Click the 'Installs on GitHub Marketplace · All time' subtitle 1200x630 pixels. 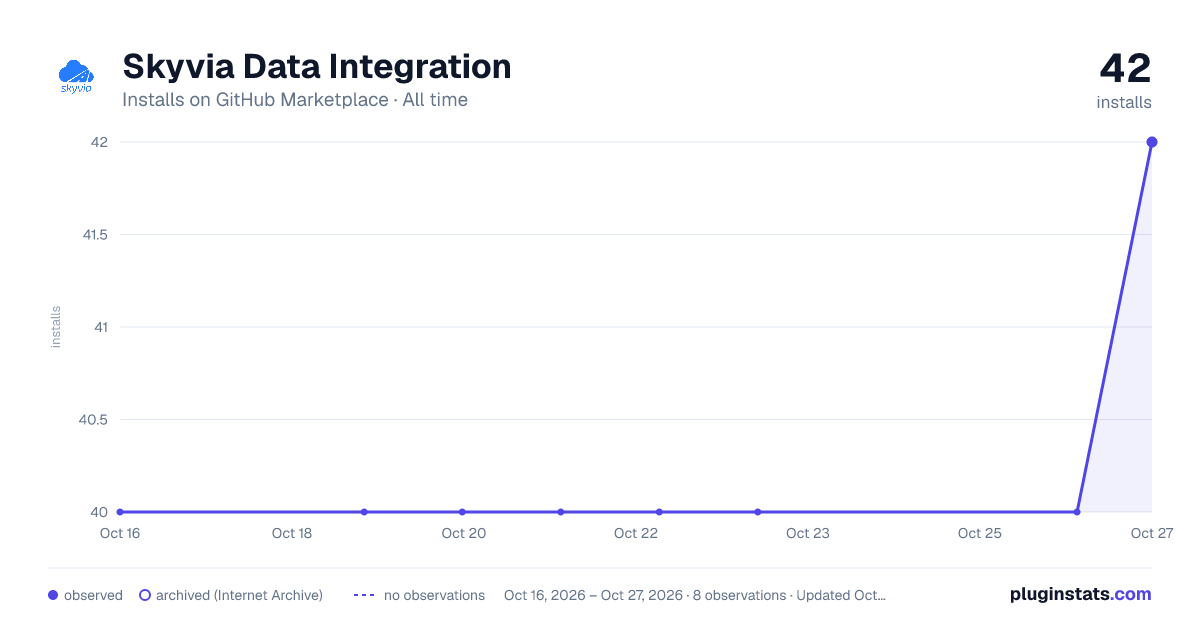[295, 100]
